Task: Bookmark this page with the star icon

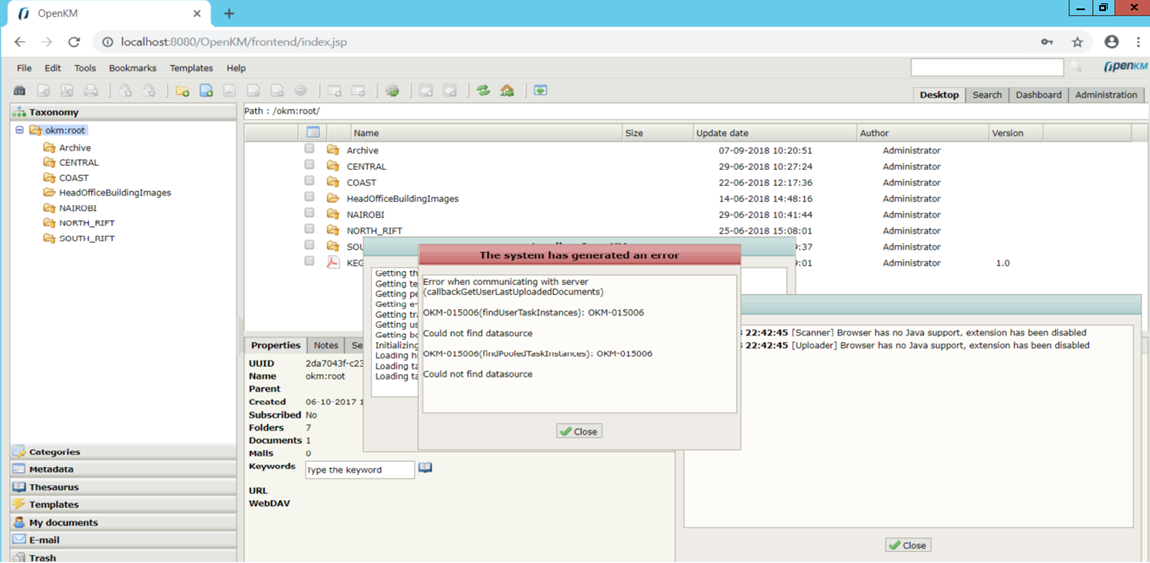Action: (x=1077, y=42)
